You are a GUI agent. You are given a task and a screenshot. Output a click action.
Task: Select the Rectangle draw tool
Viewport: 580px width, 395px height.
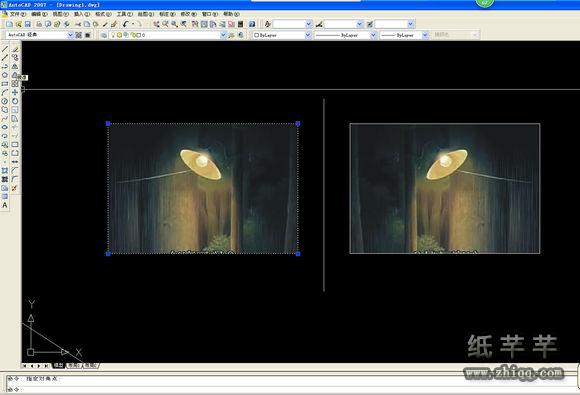[4, 84]
